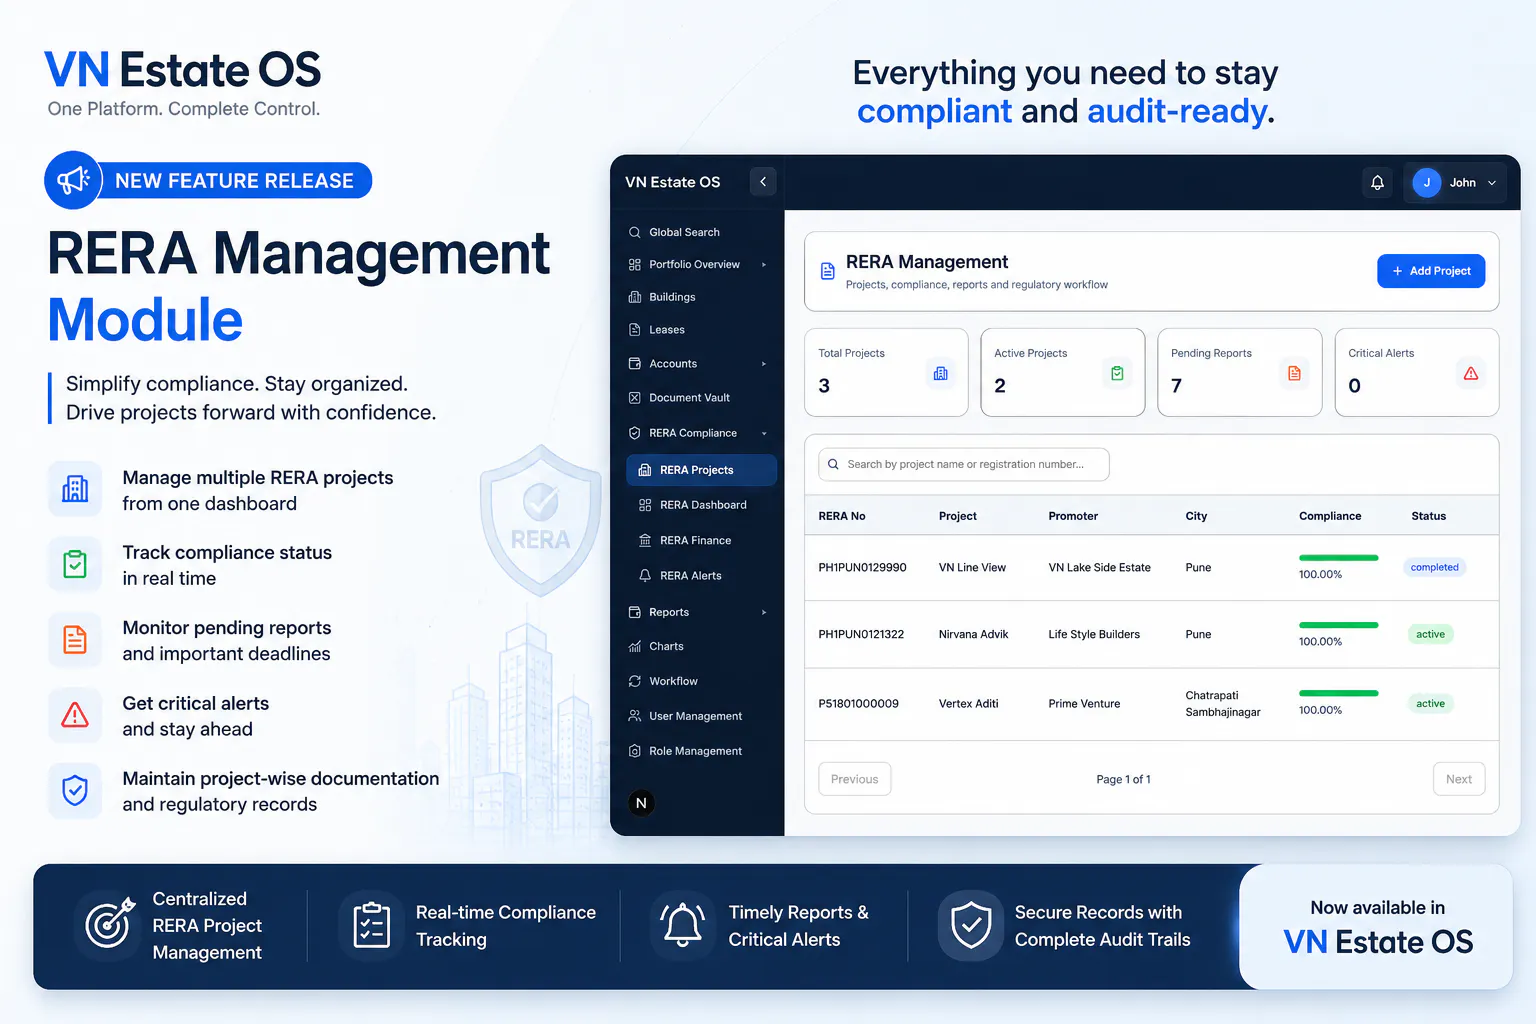The height and width of the screenshot is (1024, 1536).
Task: Click the Add Project button
Action: pos(1431,271)
